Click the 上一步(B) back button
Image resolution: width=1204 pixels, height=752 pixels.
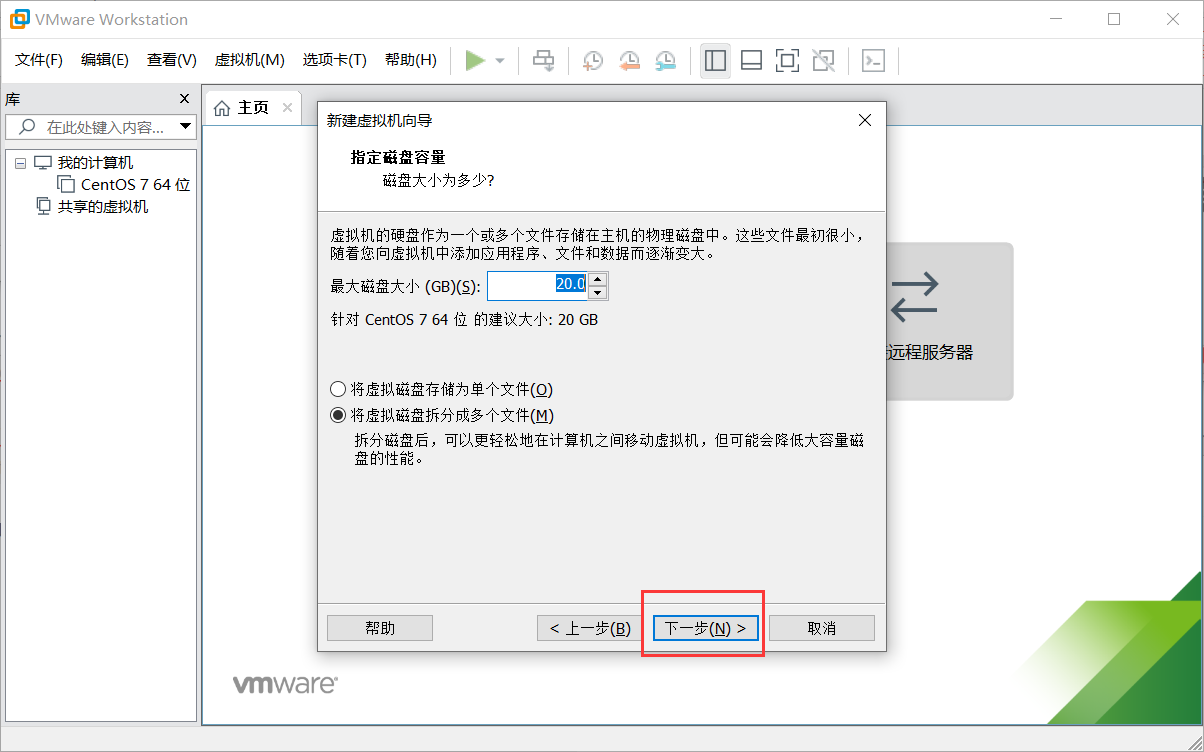coord(590,628)
